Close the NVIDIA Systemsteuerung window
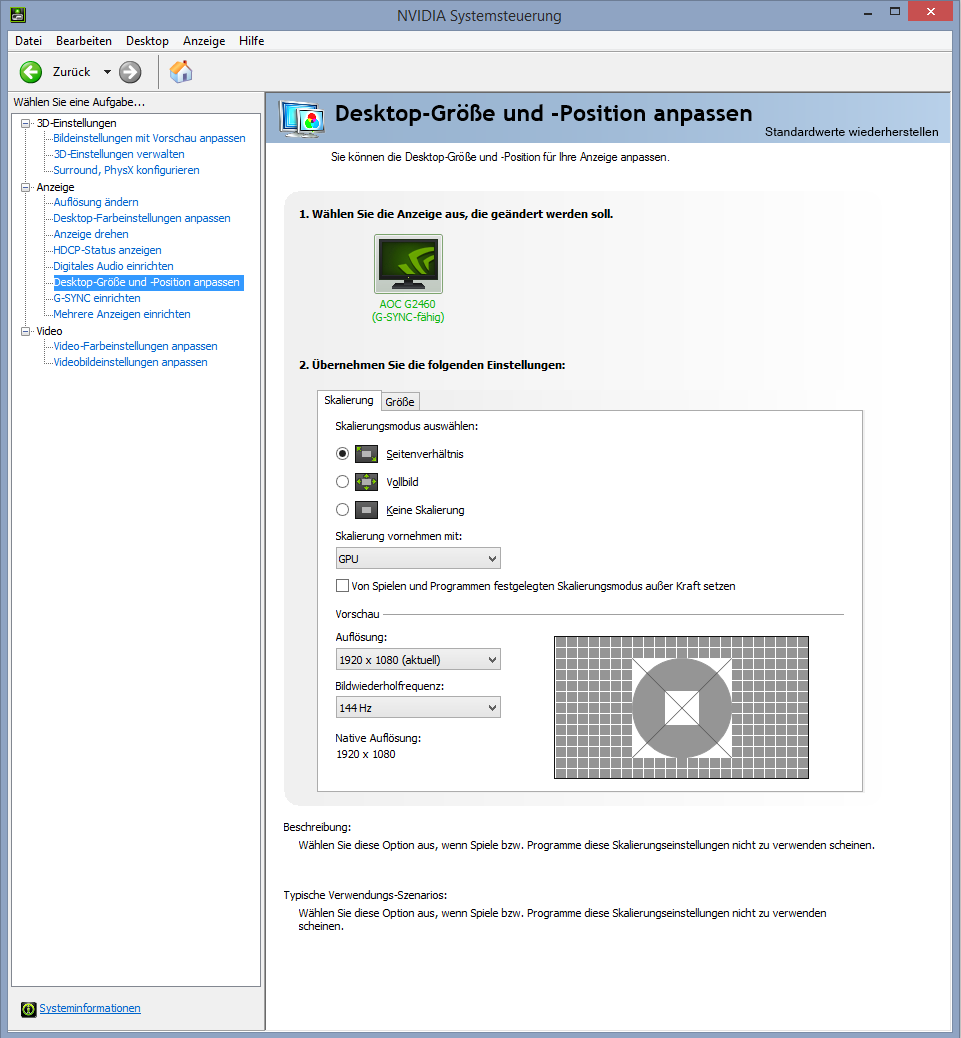Screen dimensions: 961x1038 pos(931,11)
